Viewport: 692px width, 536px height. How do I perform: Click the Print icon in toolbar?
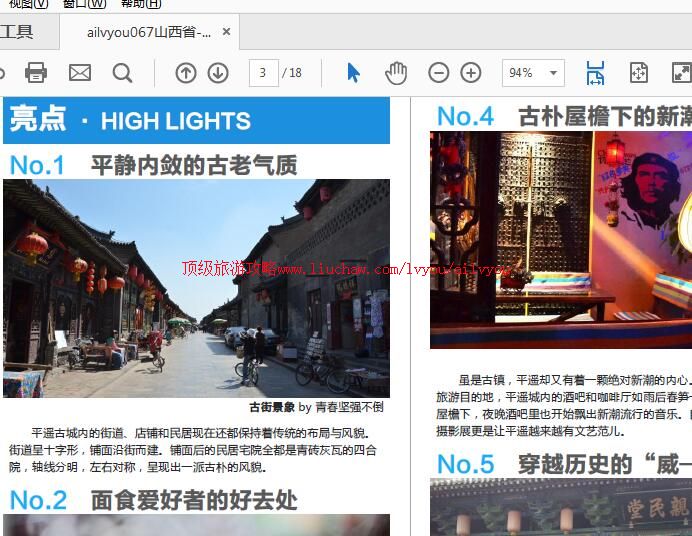point(36,72)
